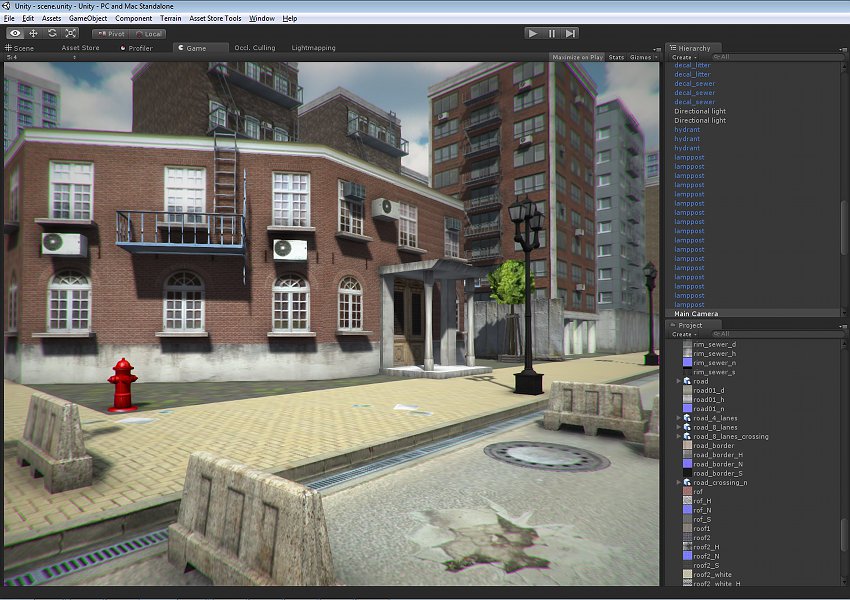Open the Component menu

click(133, 18)
